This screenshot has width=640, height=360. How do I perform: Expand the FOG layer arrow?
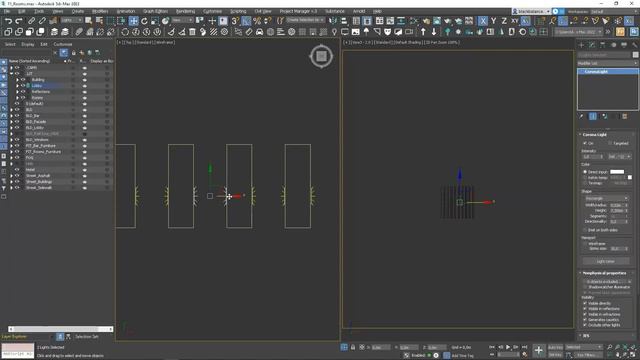pos(11,158)
